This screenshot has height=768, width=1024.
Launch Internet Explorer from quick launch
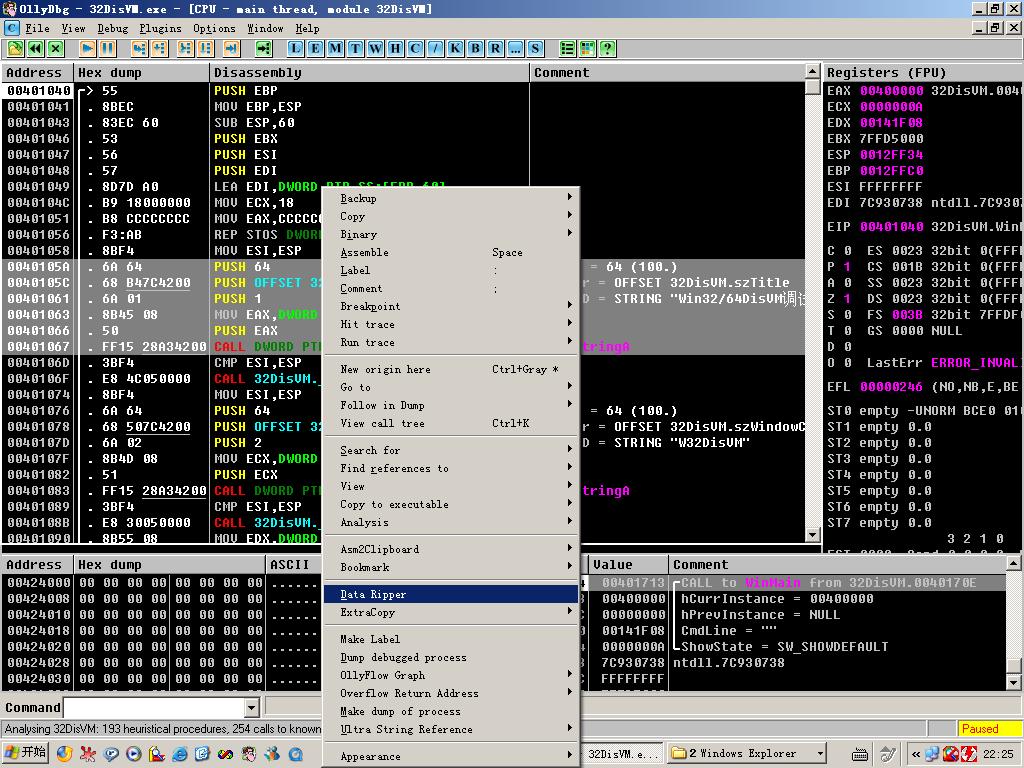[x=180, y=754]
